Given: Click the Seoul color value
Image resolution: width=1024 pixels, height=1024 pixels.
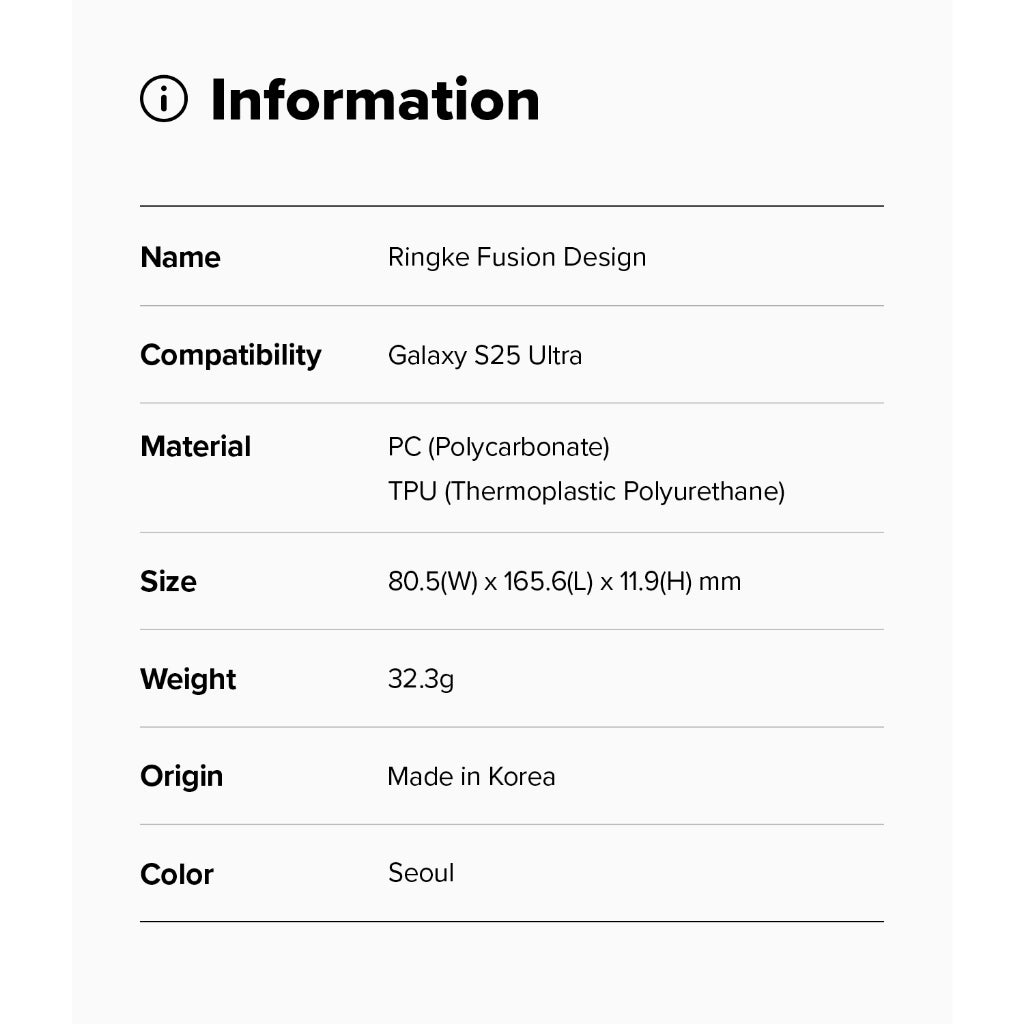Looking at the screenshot, I should click(421, 873).
